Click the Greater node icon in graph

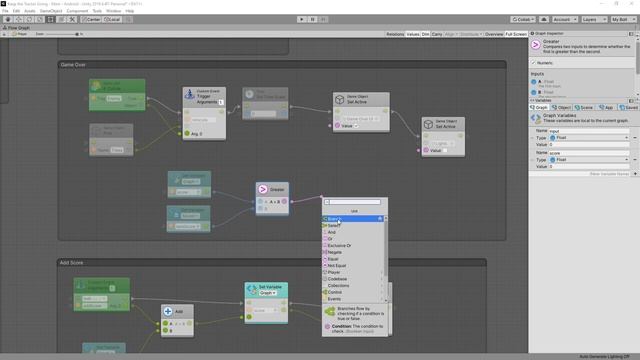(x=263, y=189)
